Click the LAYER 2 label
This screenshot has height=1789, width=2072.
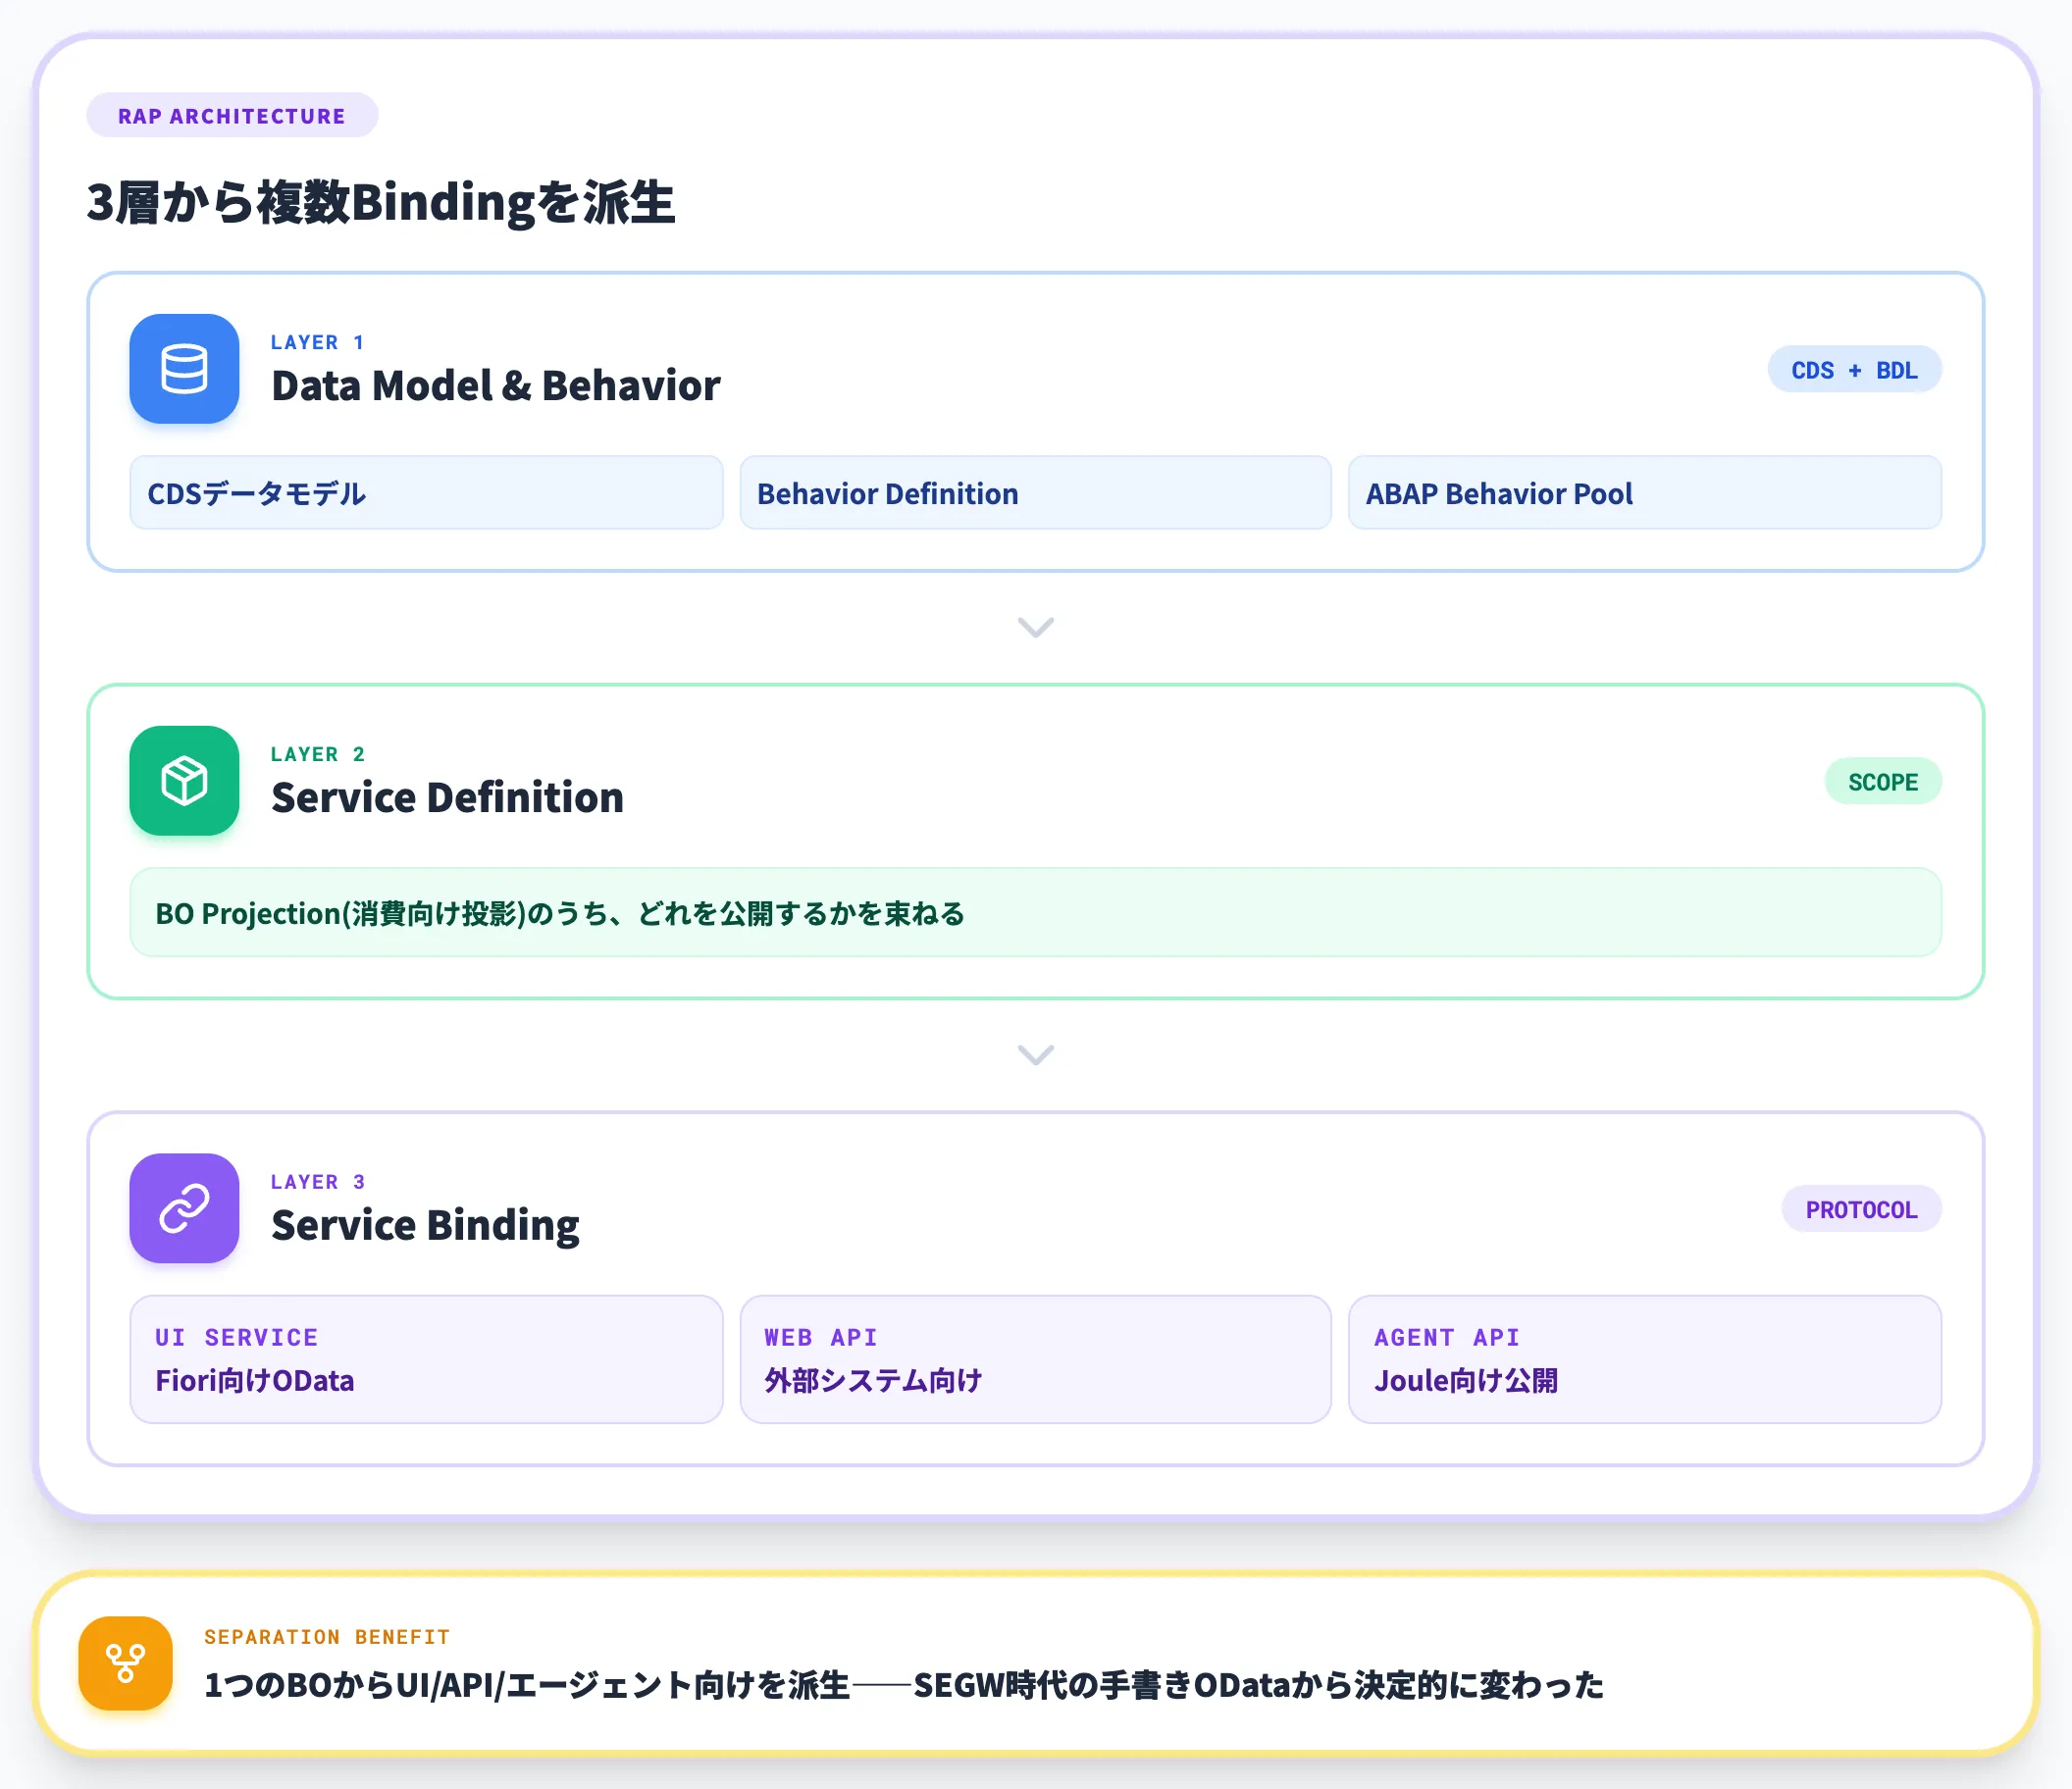317,754
